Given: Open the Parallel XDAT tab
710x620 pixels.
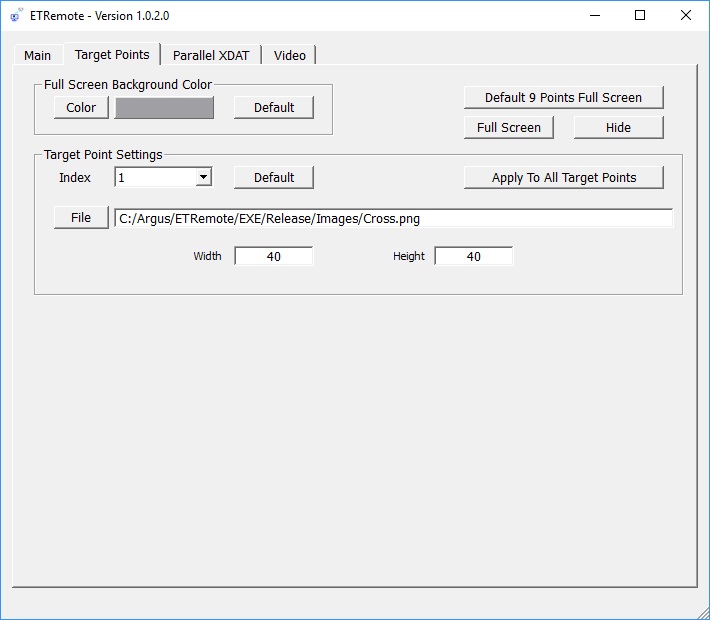Looking at the screenshot, I should [x=211, y=55].
